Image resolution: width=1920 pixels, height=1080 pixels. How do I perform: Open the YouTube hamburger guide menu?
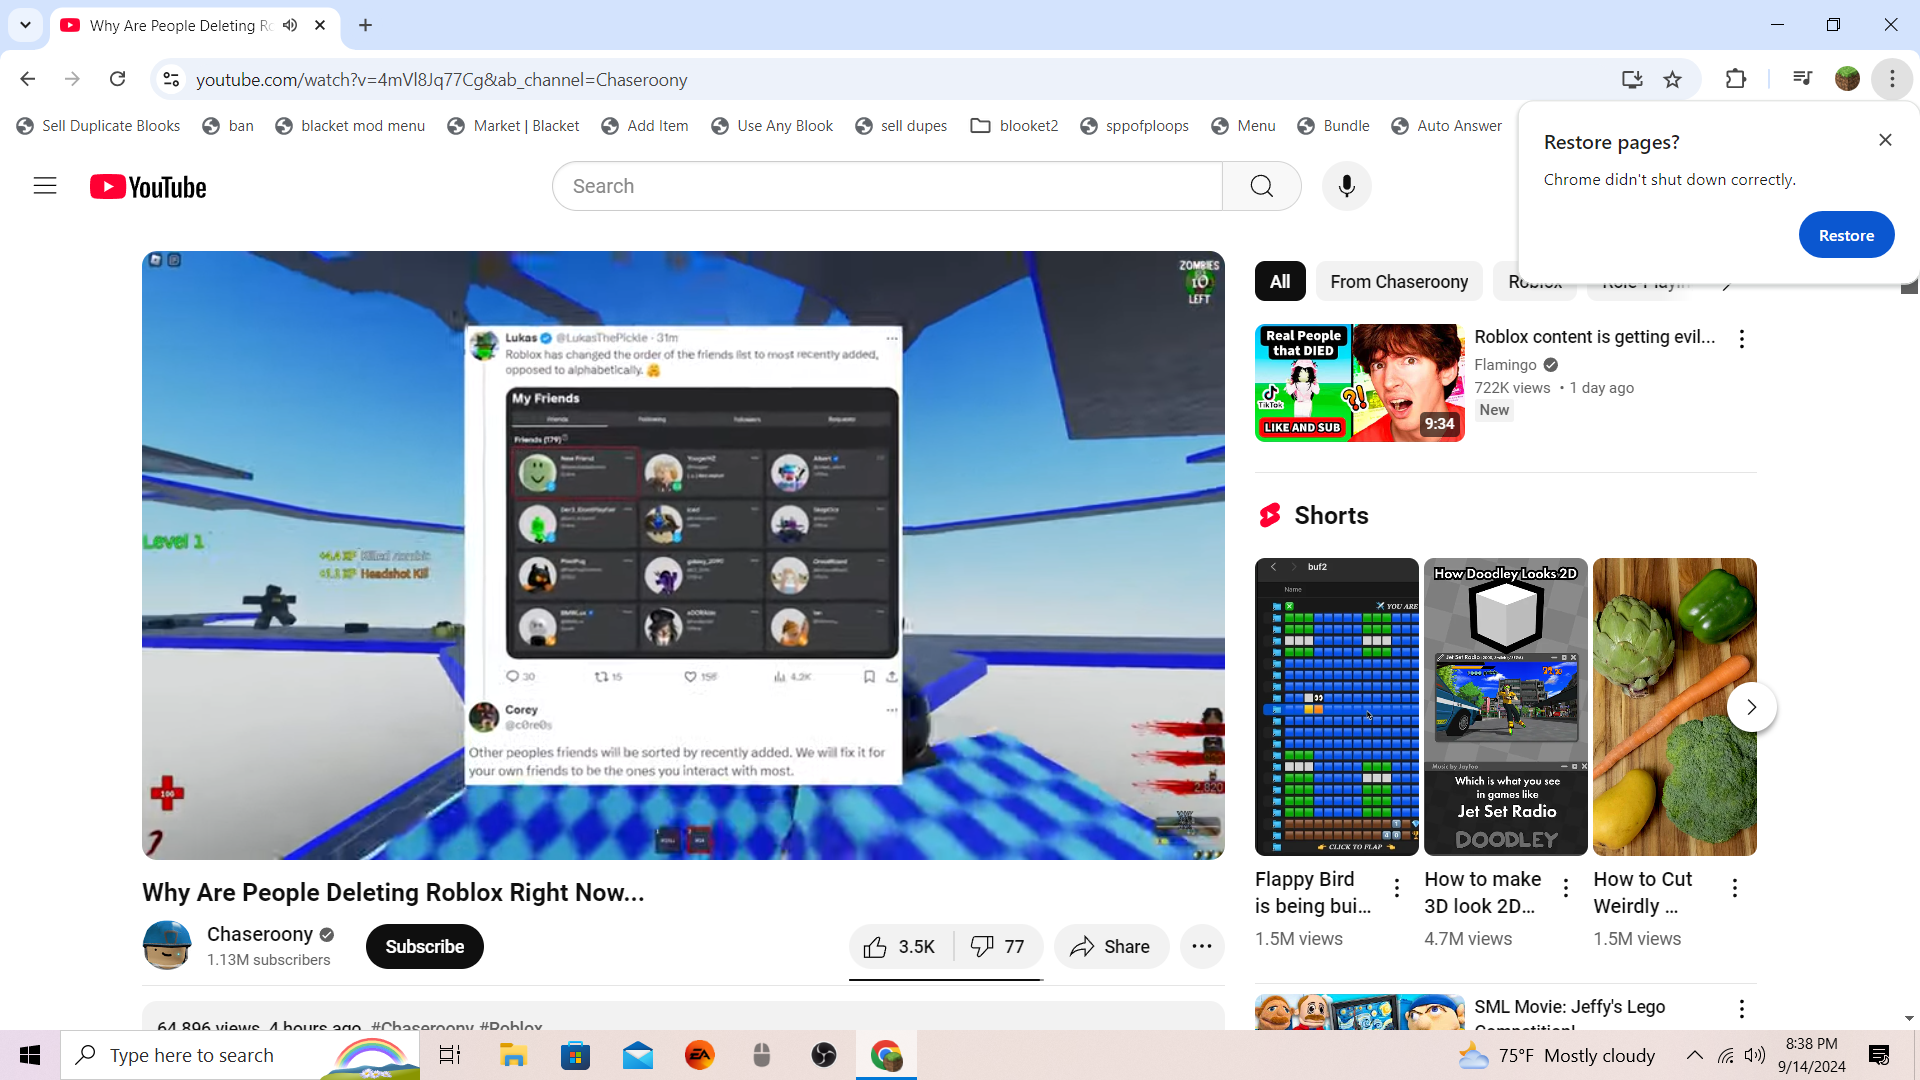coord(45,186)
